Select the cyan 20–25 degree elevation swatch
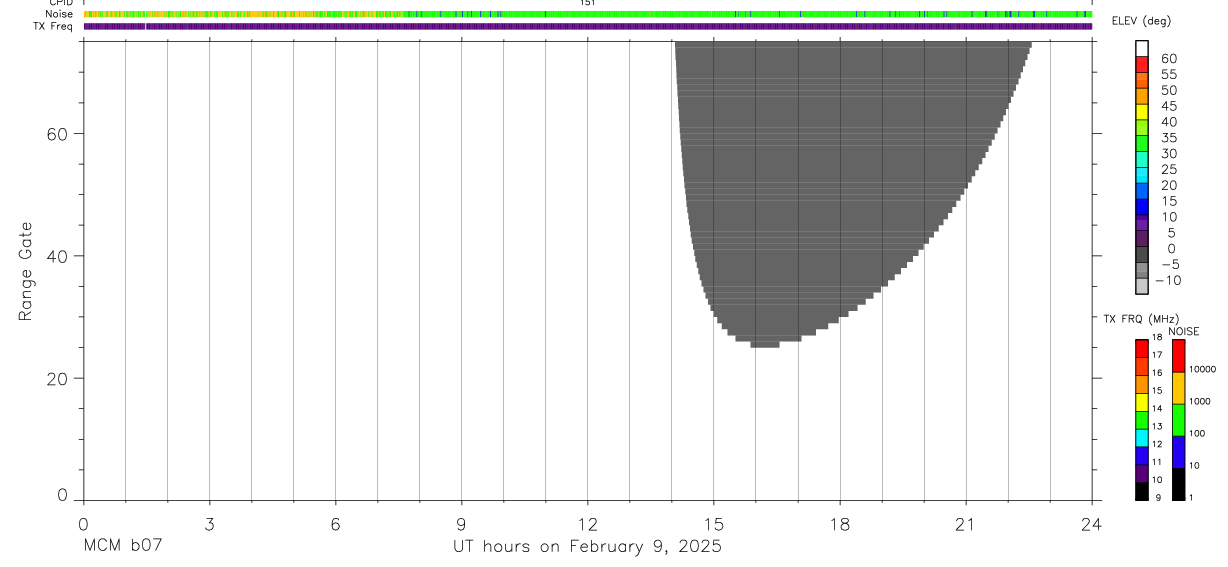The height and width of the screenshot is (567, 1228). pos(1142,175)
